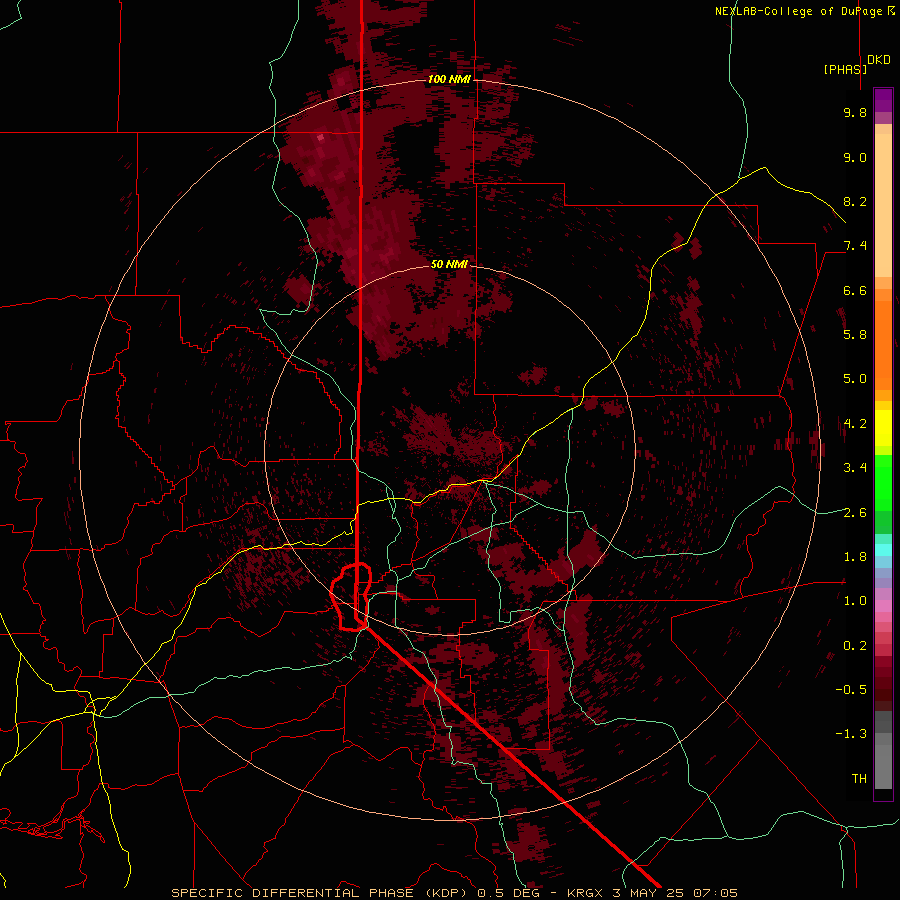This screenshot has width=900, height=900.
Task: Click the 7.4 scale value
Action: pyautogui.click(x=855, y=246)
